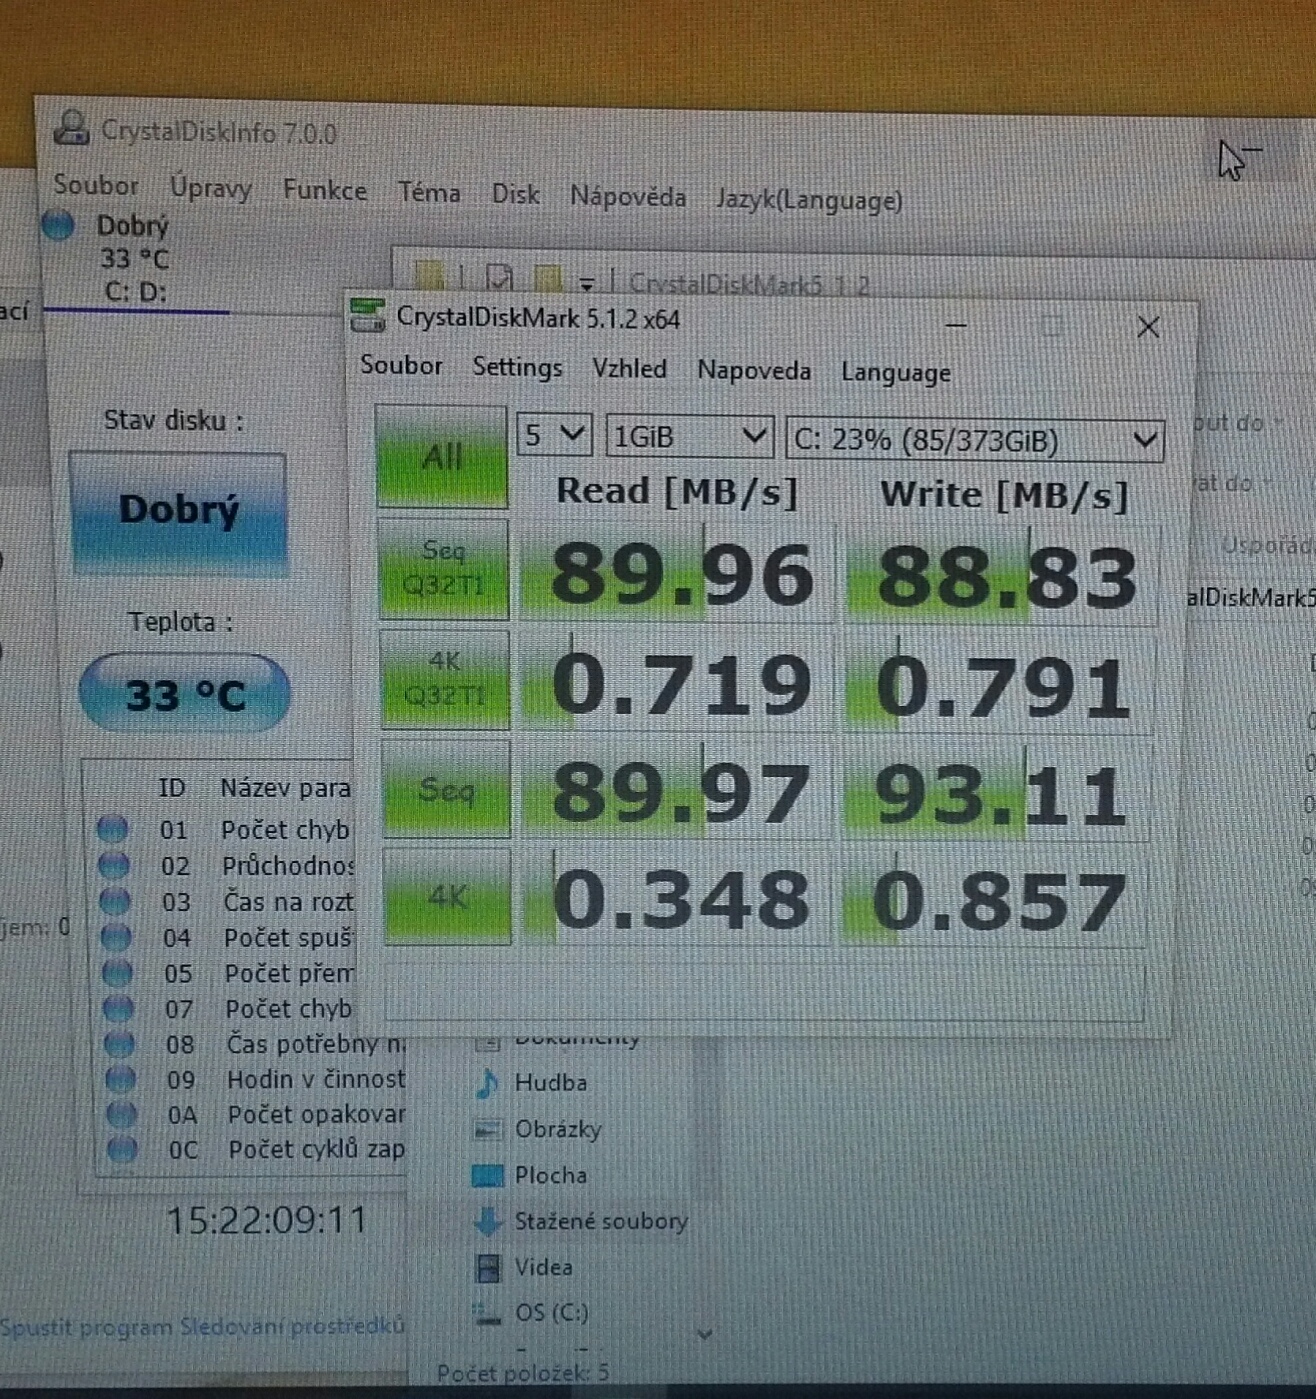
Task: Select the Dobrý 33 °C C: D: disk entry
Action: pyautogui.click(x=132, y=258)
